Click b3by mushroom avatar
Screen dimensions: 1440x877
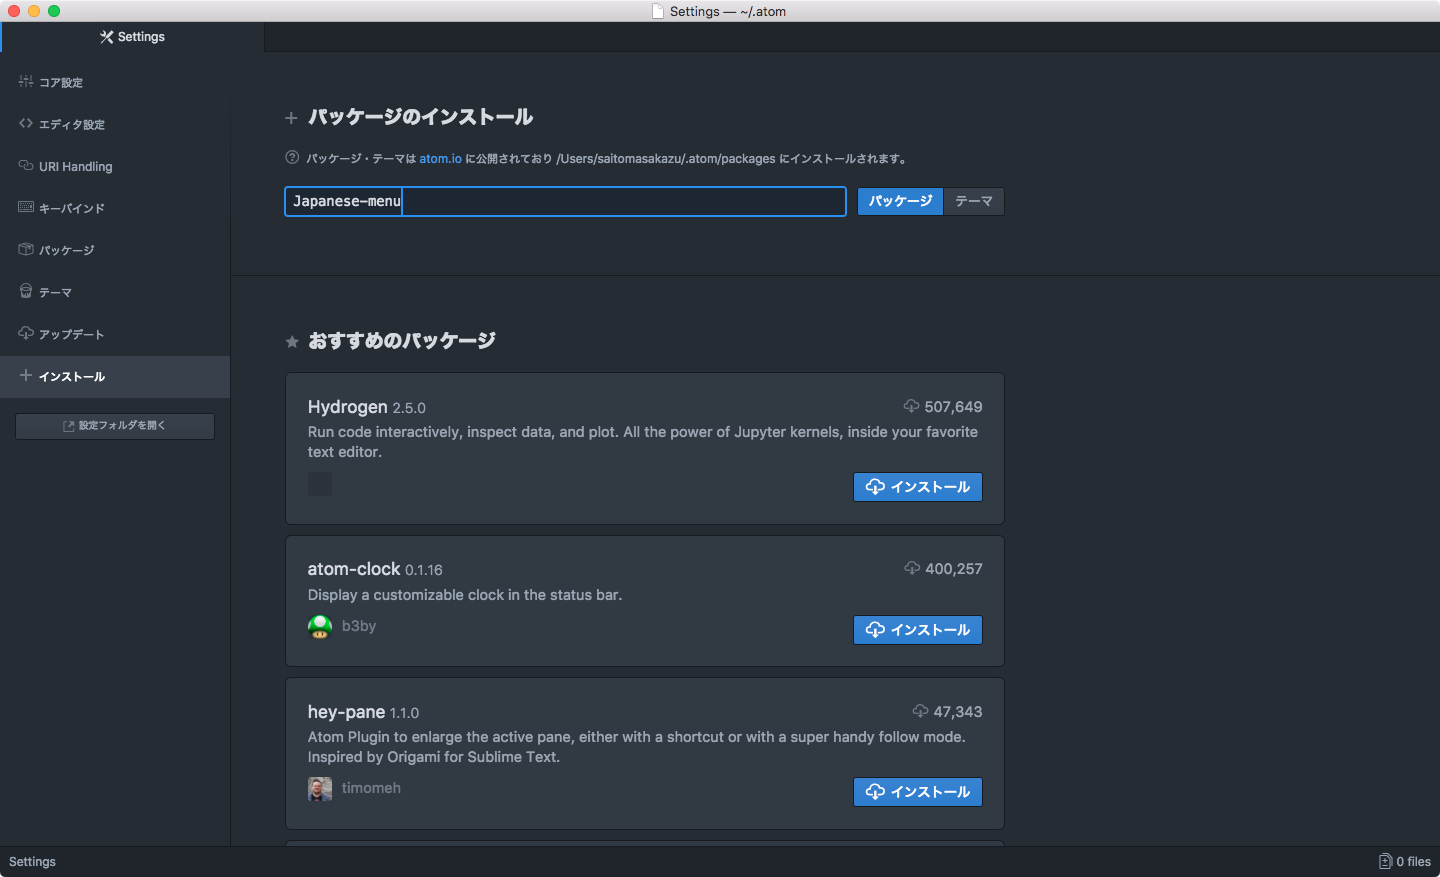point(320,627)
